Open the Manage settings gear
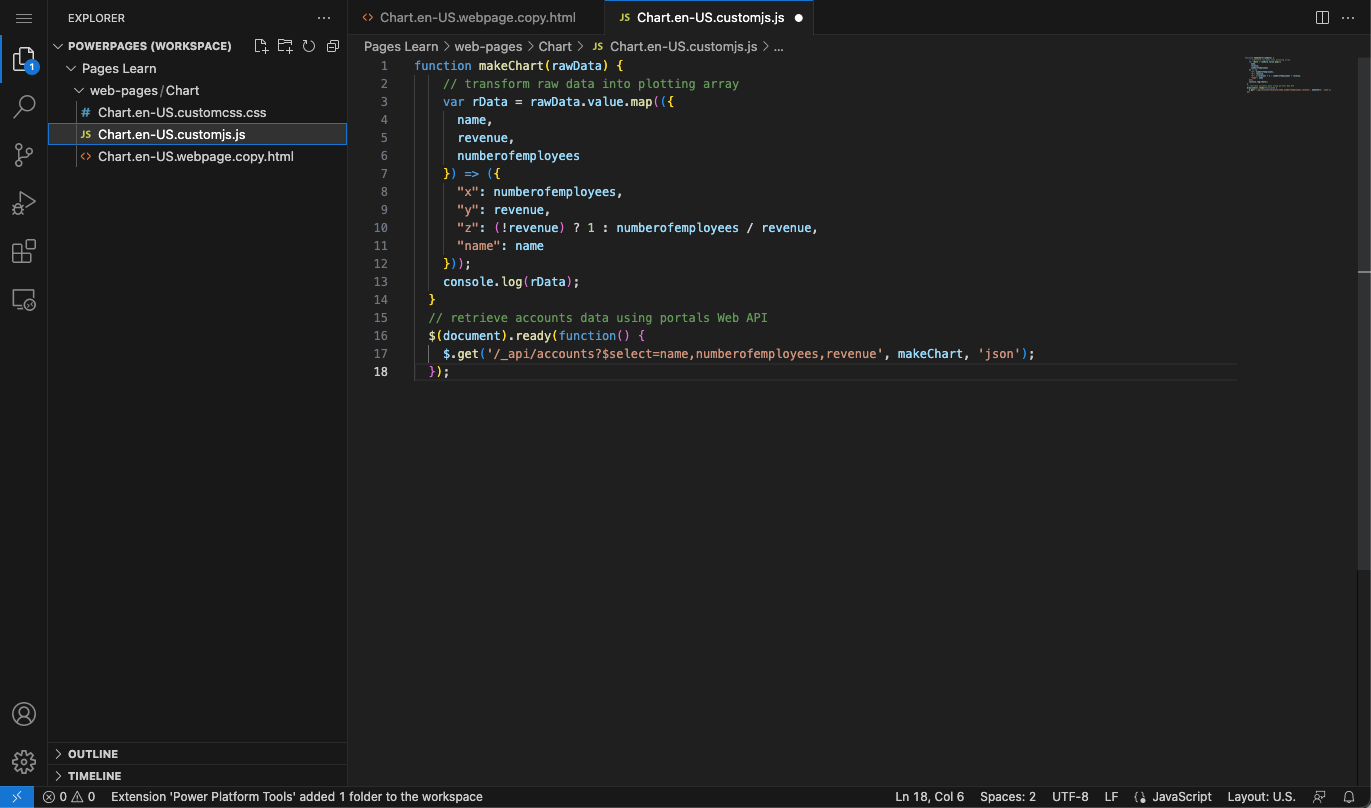Screen dimensions: 1371x808 click(x=24, y=762)
